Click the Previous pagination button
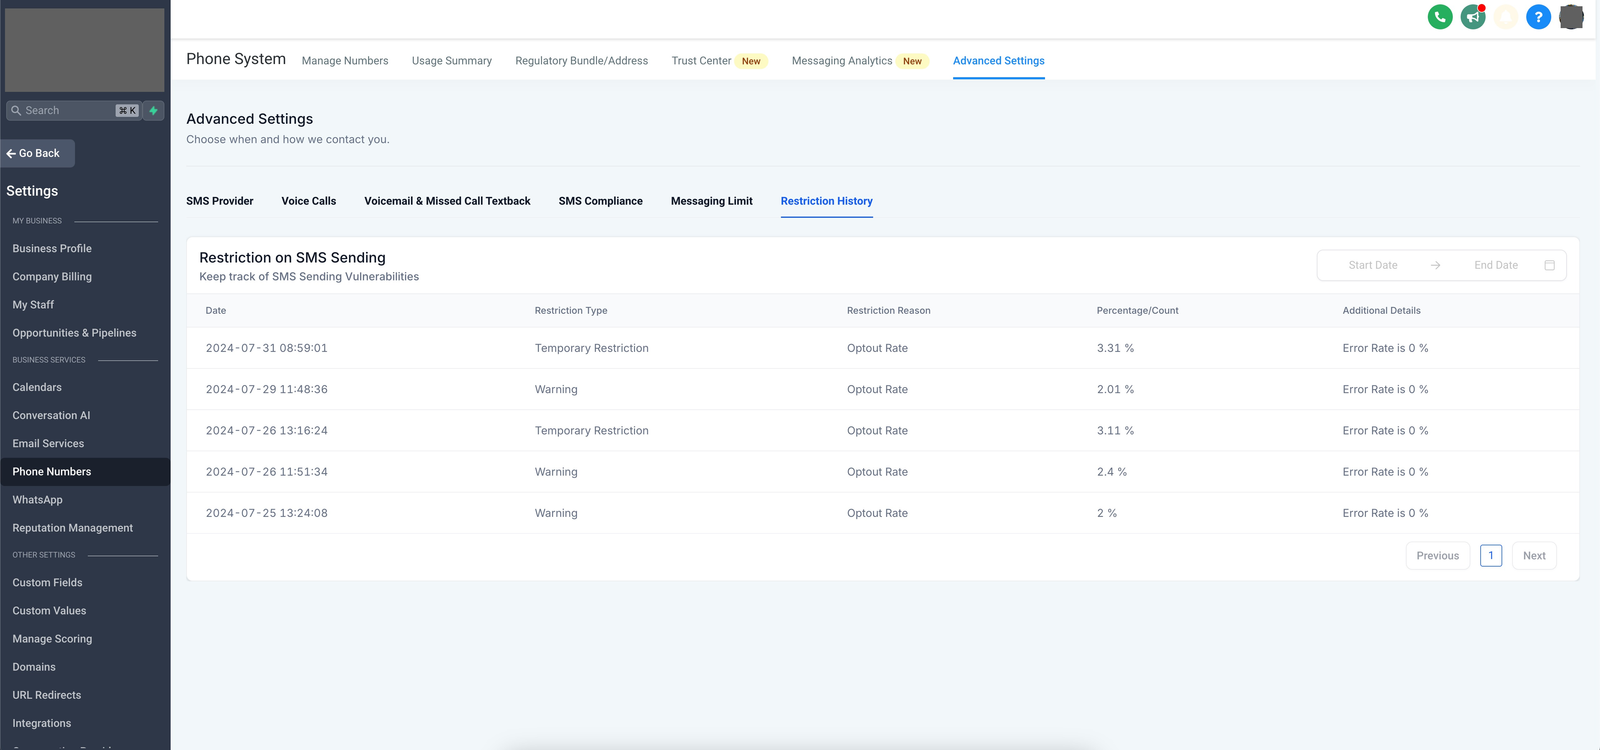Image resolution: width=1600 pixels, height=750 pixels. click(1437, 556)
